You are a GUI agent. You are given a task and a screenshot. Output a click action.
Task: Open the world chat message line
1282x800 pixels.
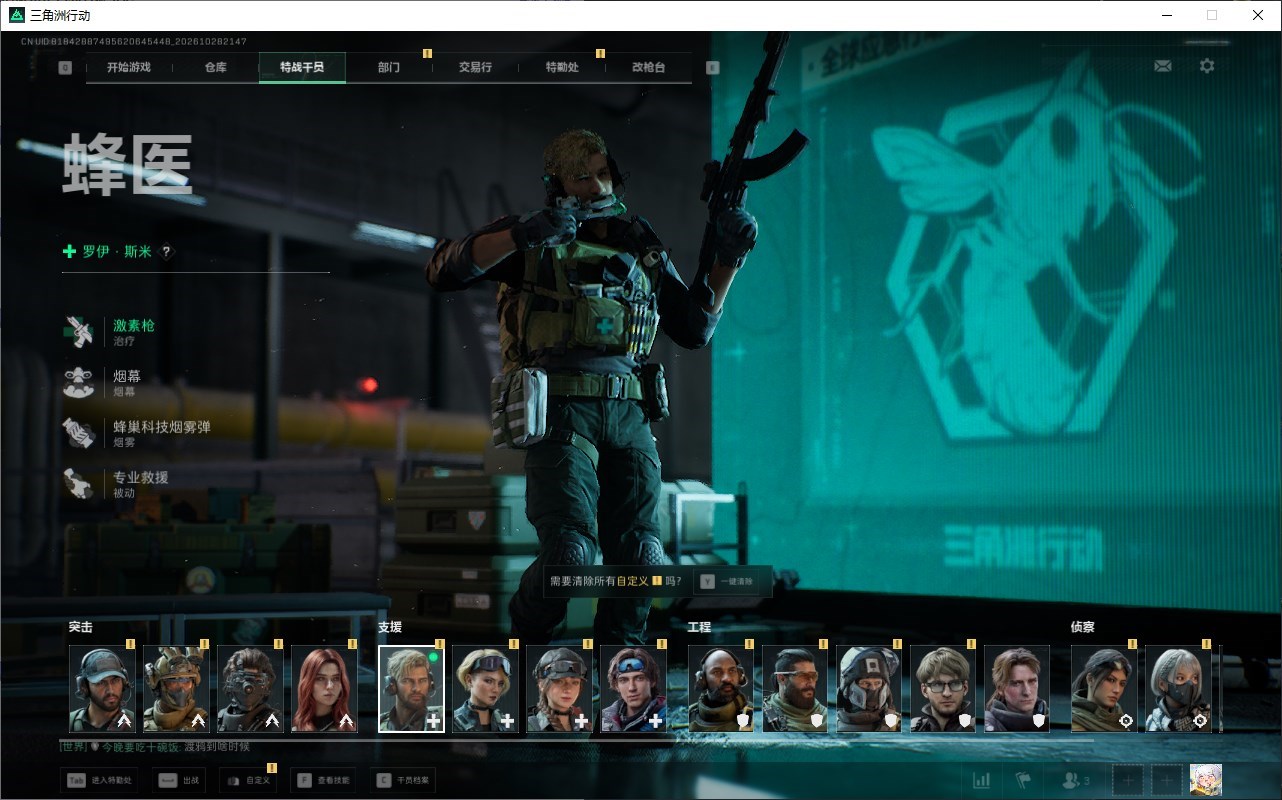click(x=156, y=747)
